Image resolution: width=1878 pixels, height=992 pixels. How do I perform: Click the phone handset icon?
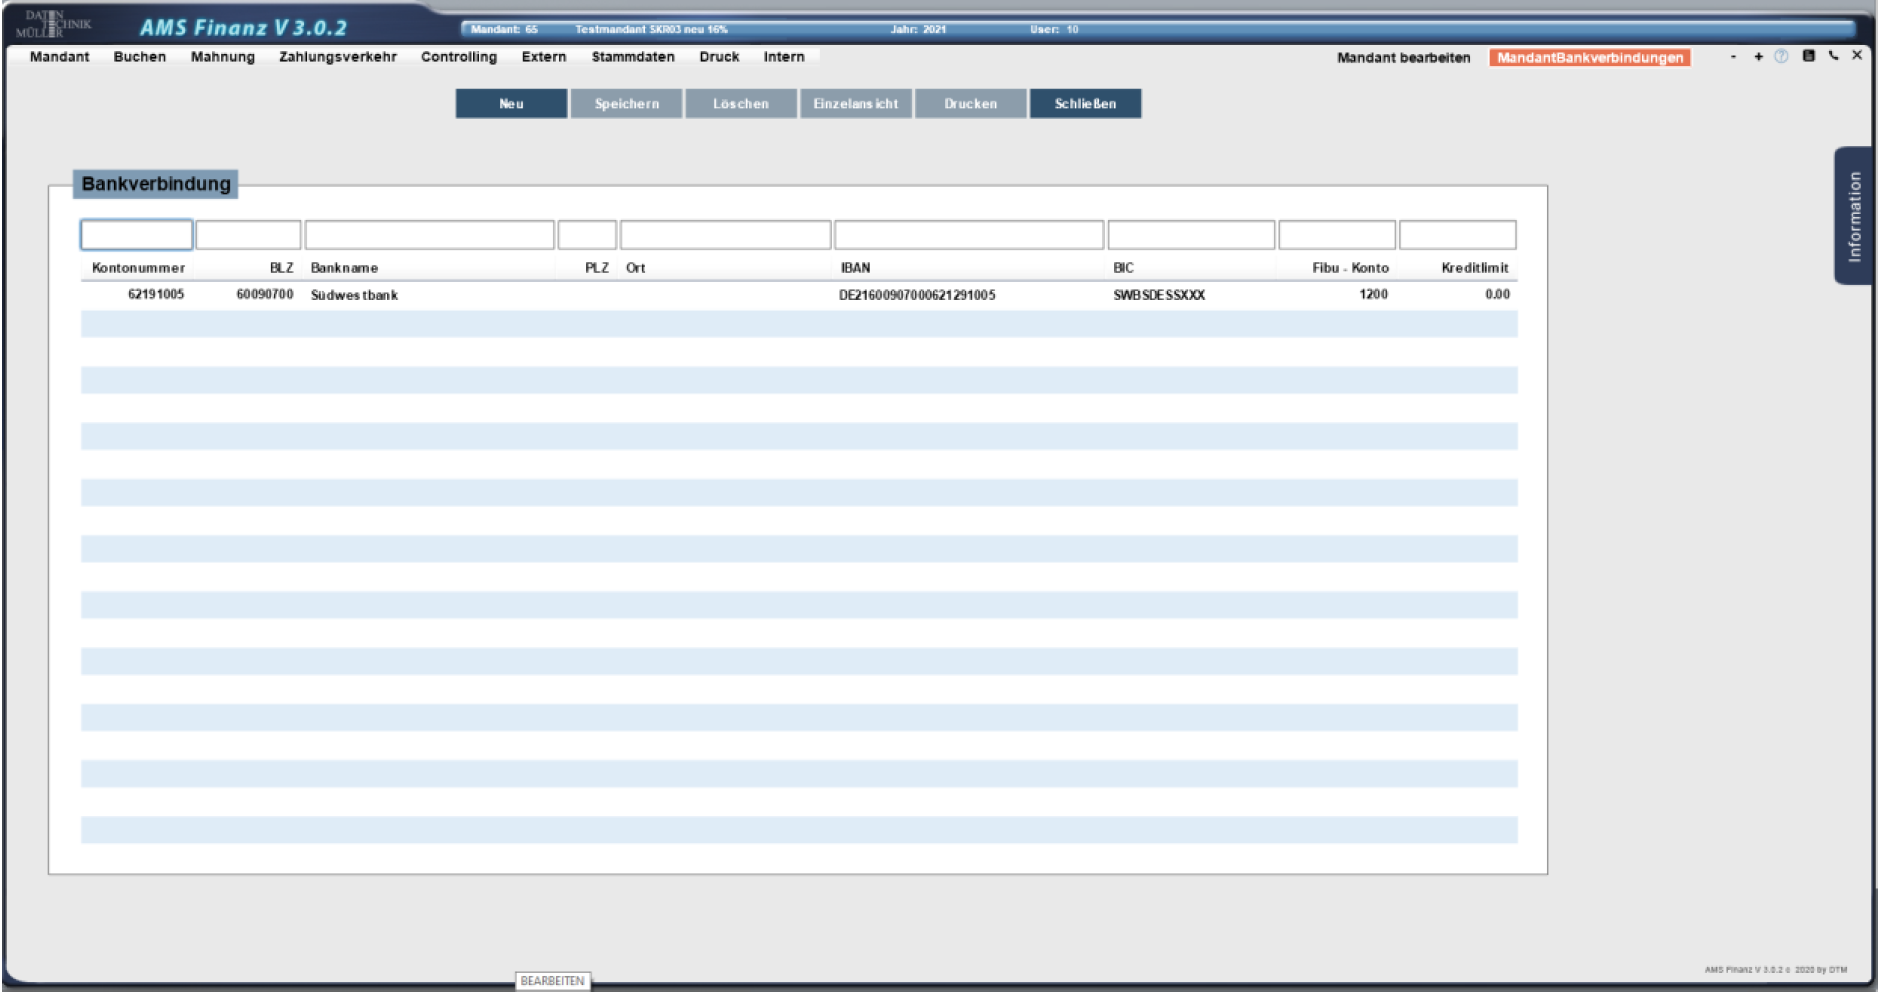pyautogui.click(x=1833, y=56)
